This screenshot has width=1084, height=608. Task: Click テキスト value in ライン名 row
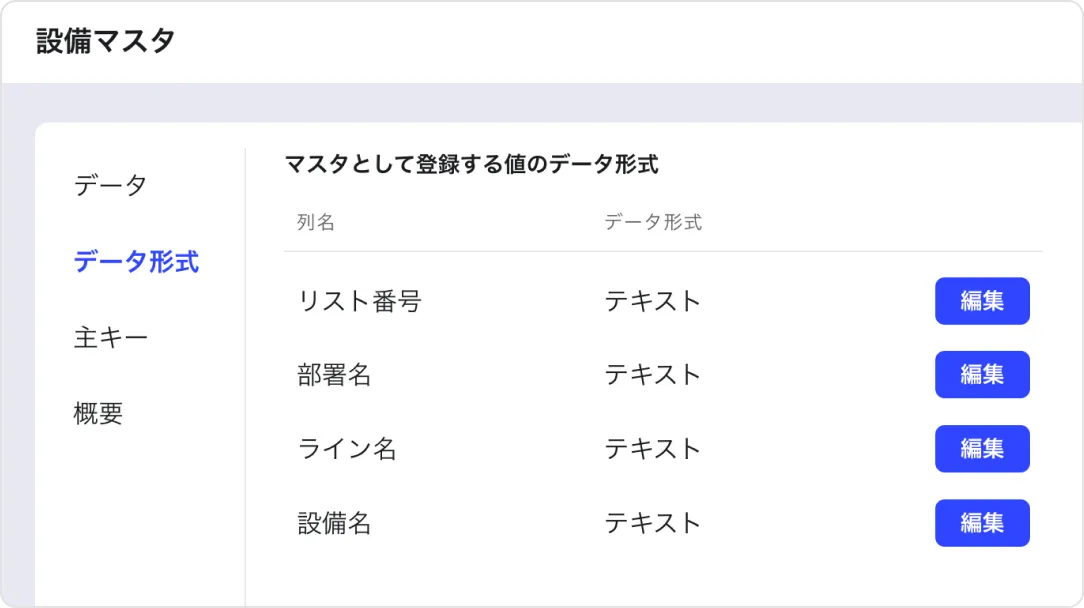click(653, 449)
